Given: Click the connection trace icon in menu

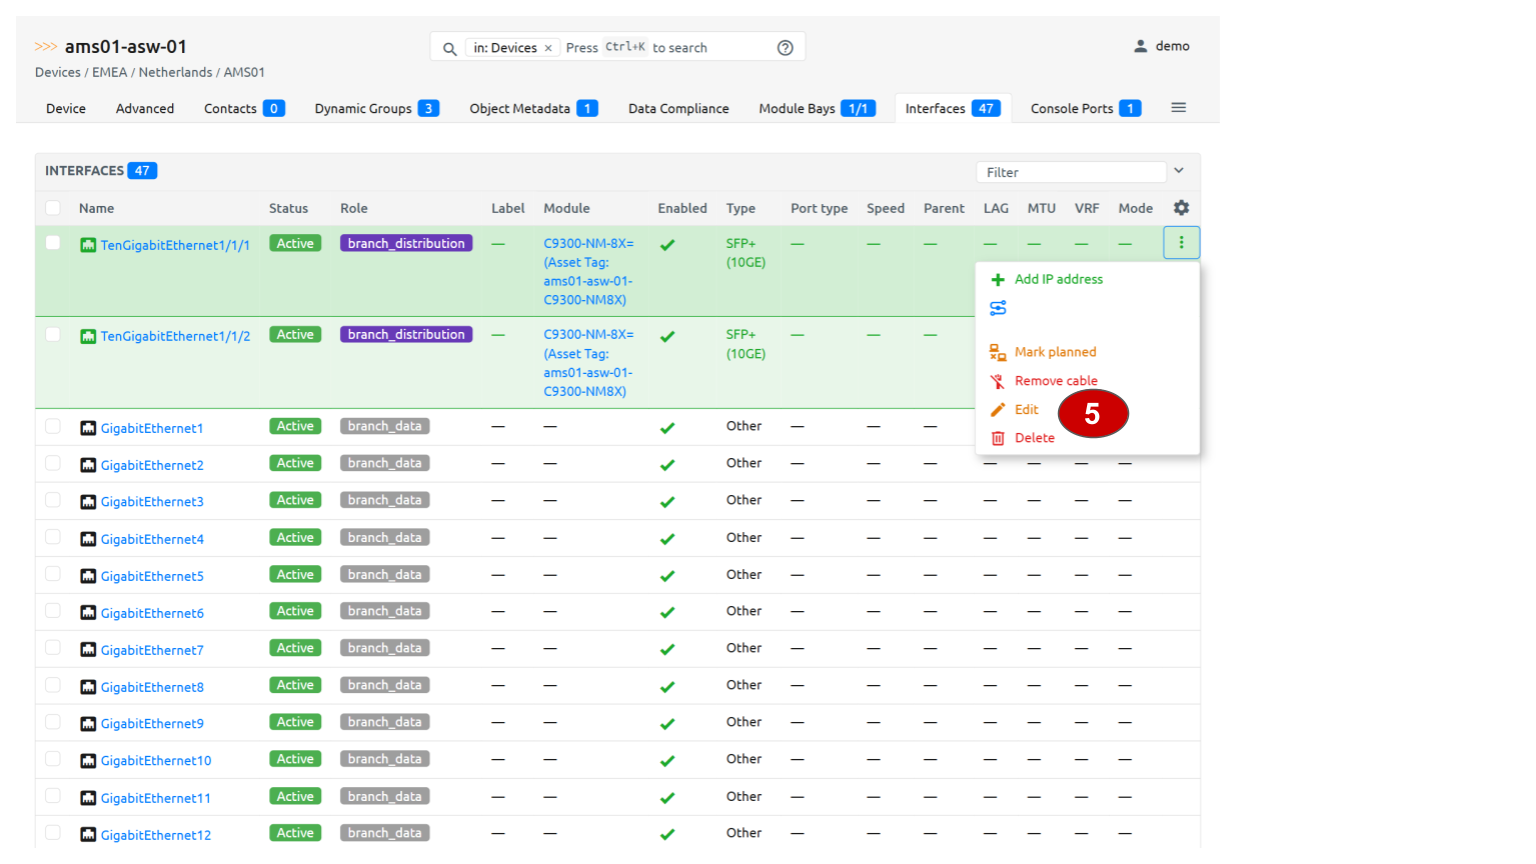Looking at the screenshot, I should 998,308.
